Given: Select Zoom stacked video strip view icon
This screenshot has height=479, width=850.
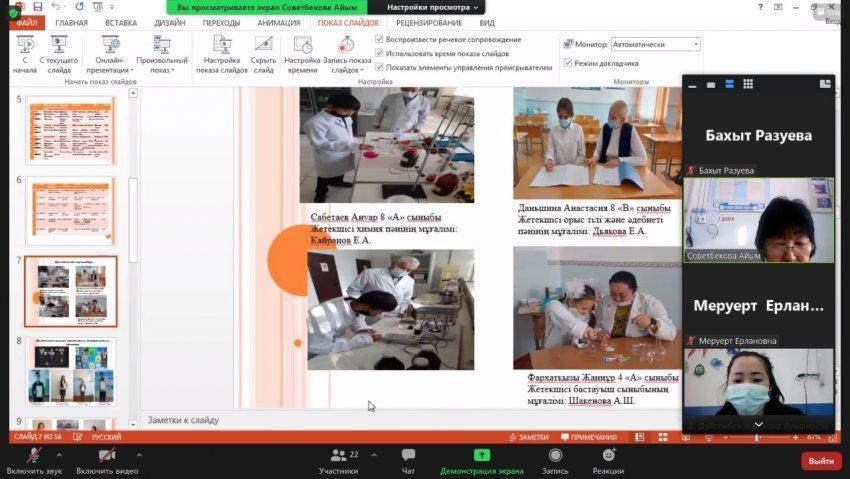Looking at the screenshot, I should 729,85.
